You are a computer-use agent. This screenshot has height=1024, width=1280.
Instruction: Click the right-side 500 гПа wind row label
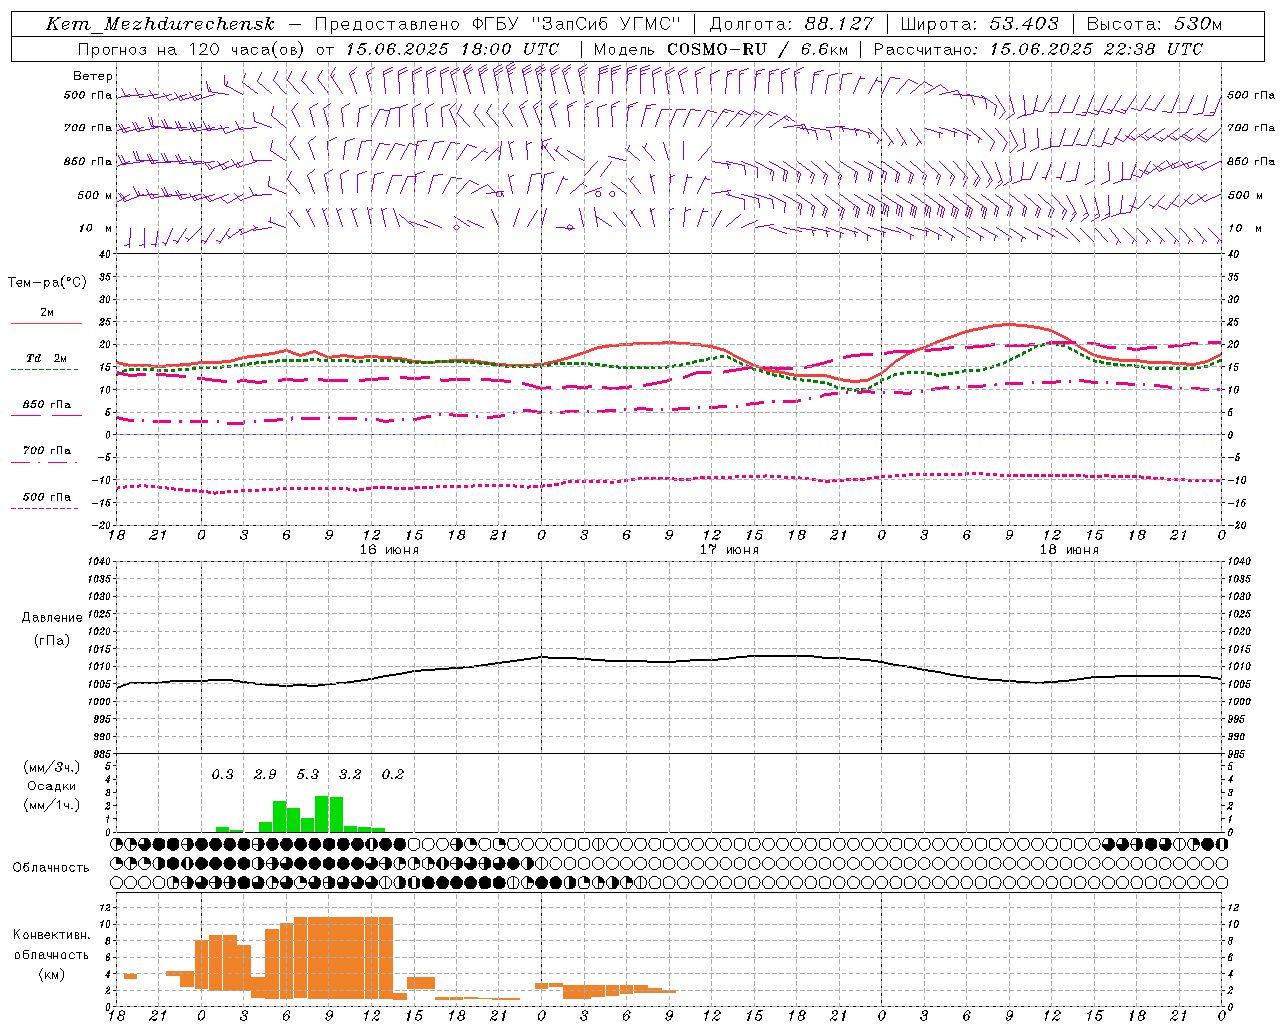[1251, 95]
